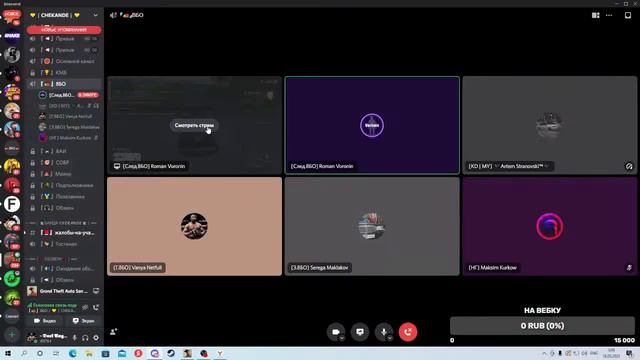Click the Видео button in voice panel
640x360 pixels.
(45, 321)
